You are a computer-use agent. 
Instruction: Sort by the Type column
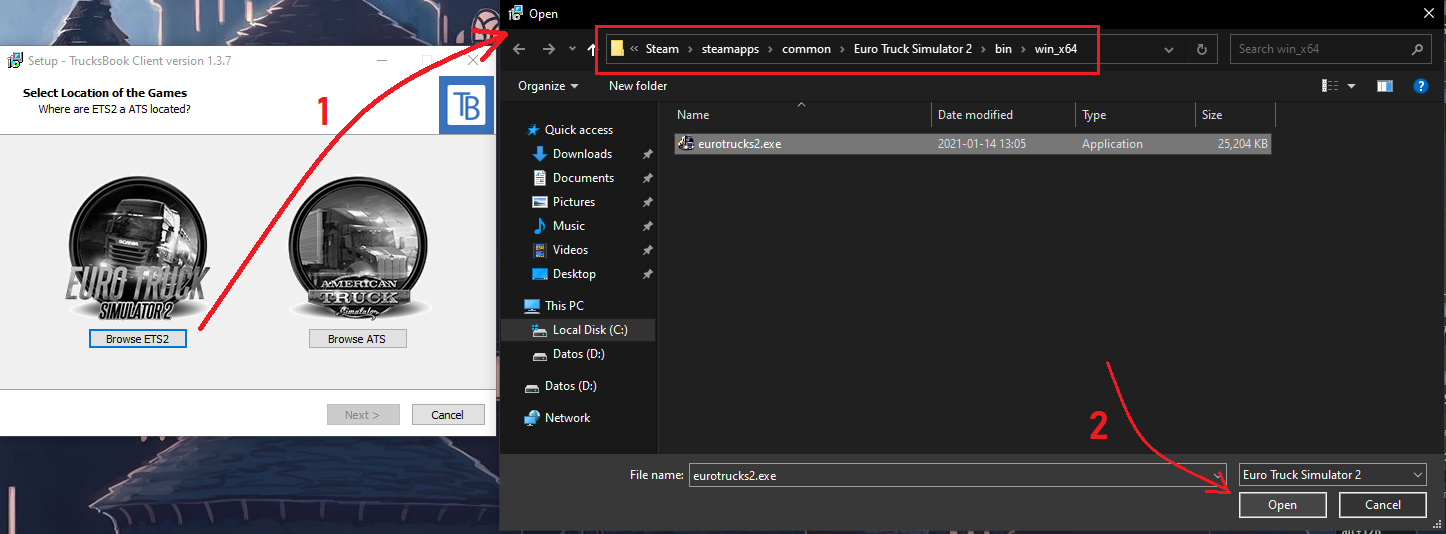click(x=1135, y=115)
